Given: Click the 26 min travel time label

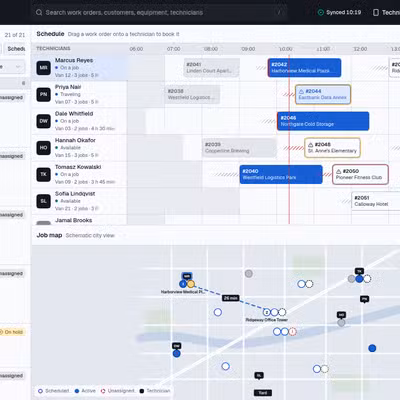Looking at the screenshot, I should click(231, 298).
